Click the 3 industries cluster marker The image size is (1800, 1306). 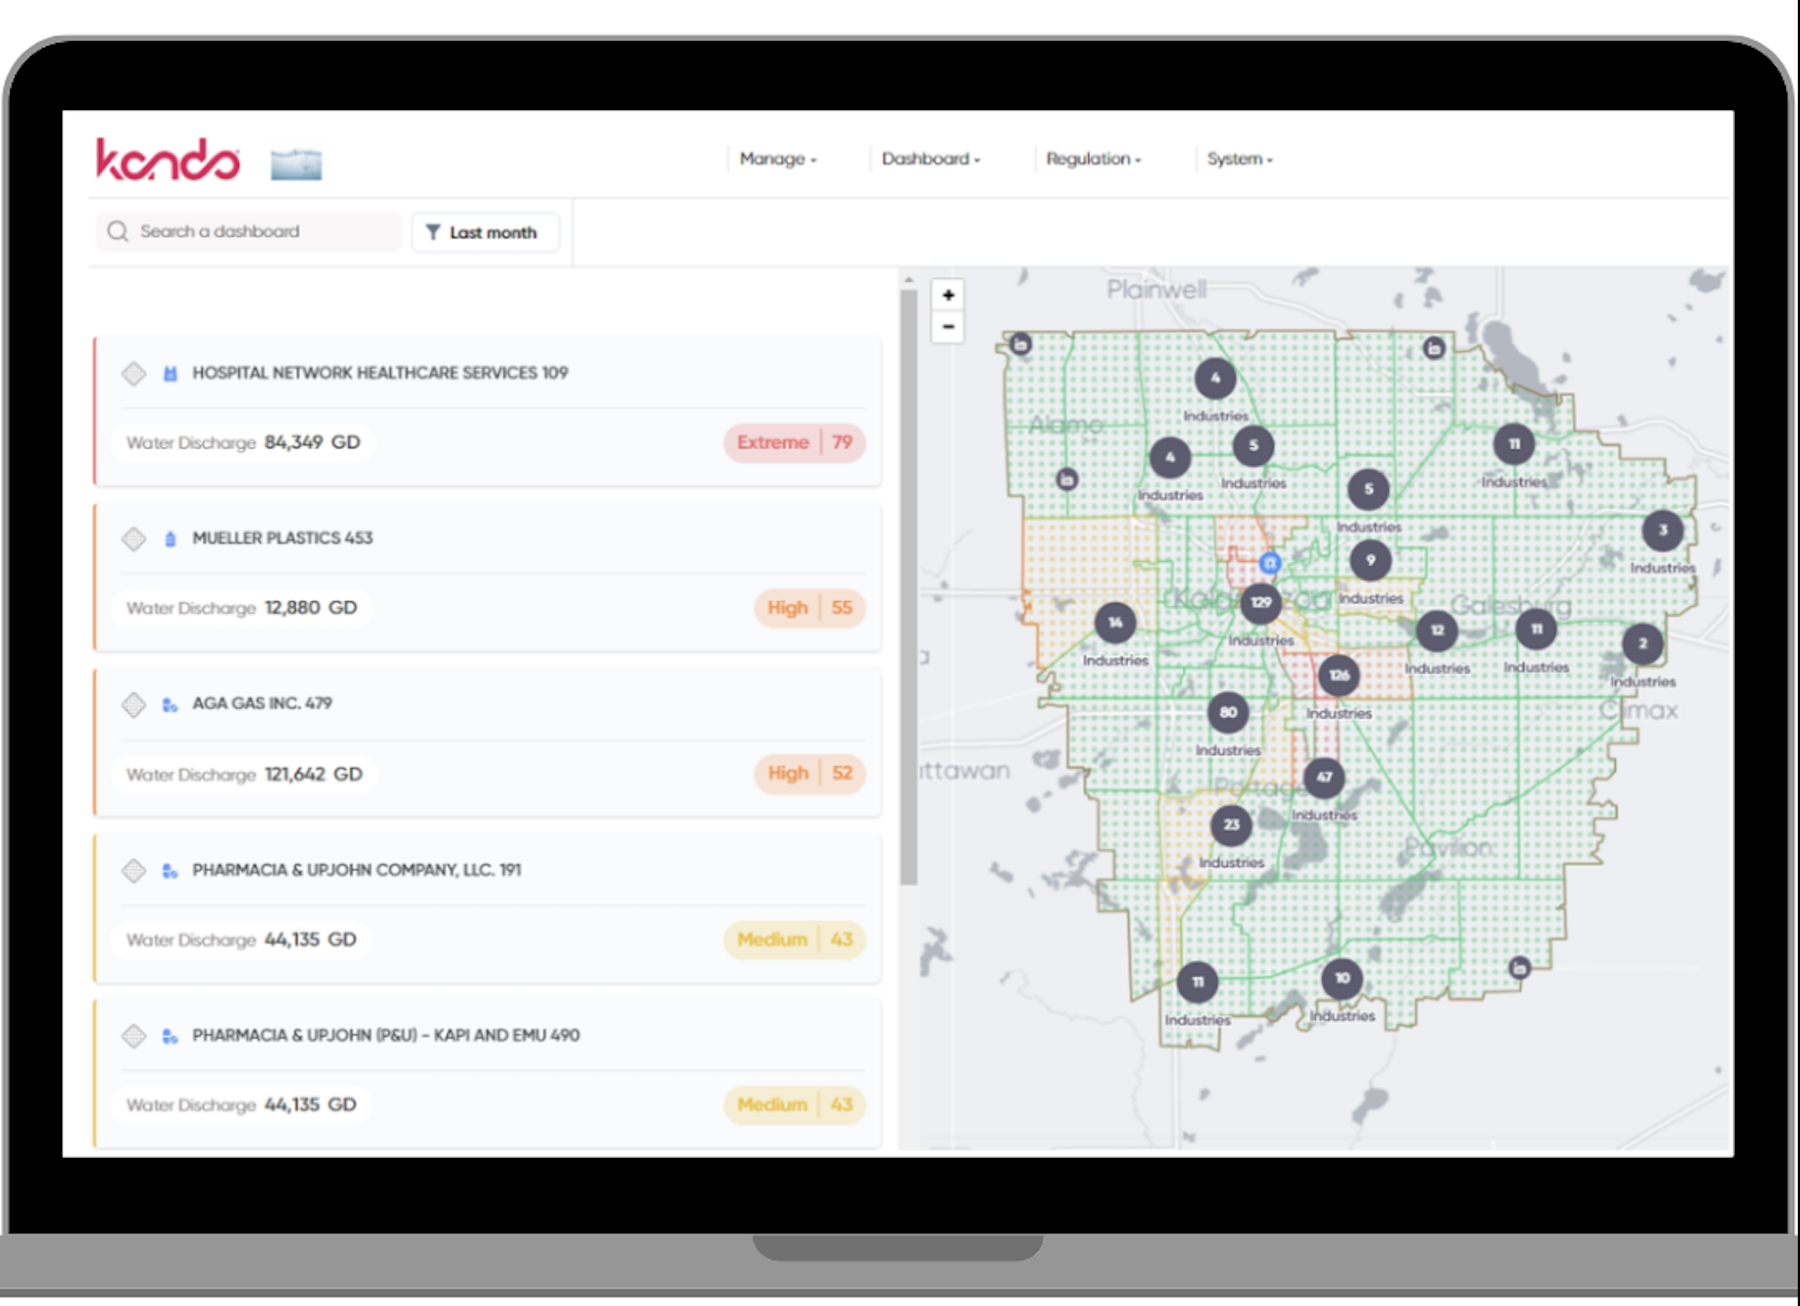coord(1663,531)
